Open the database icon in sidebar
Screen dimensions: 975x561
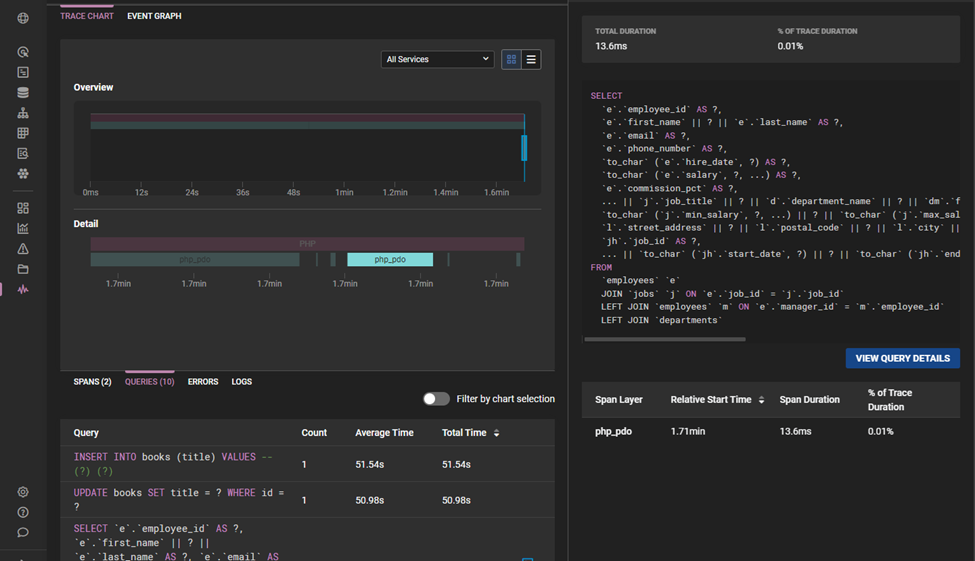[x=23, y=93]
